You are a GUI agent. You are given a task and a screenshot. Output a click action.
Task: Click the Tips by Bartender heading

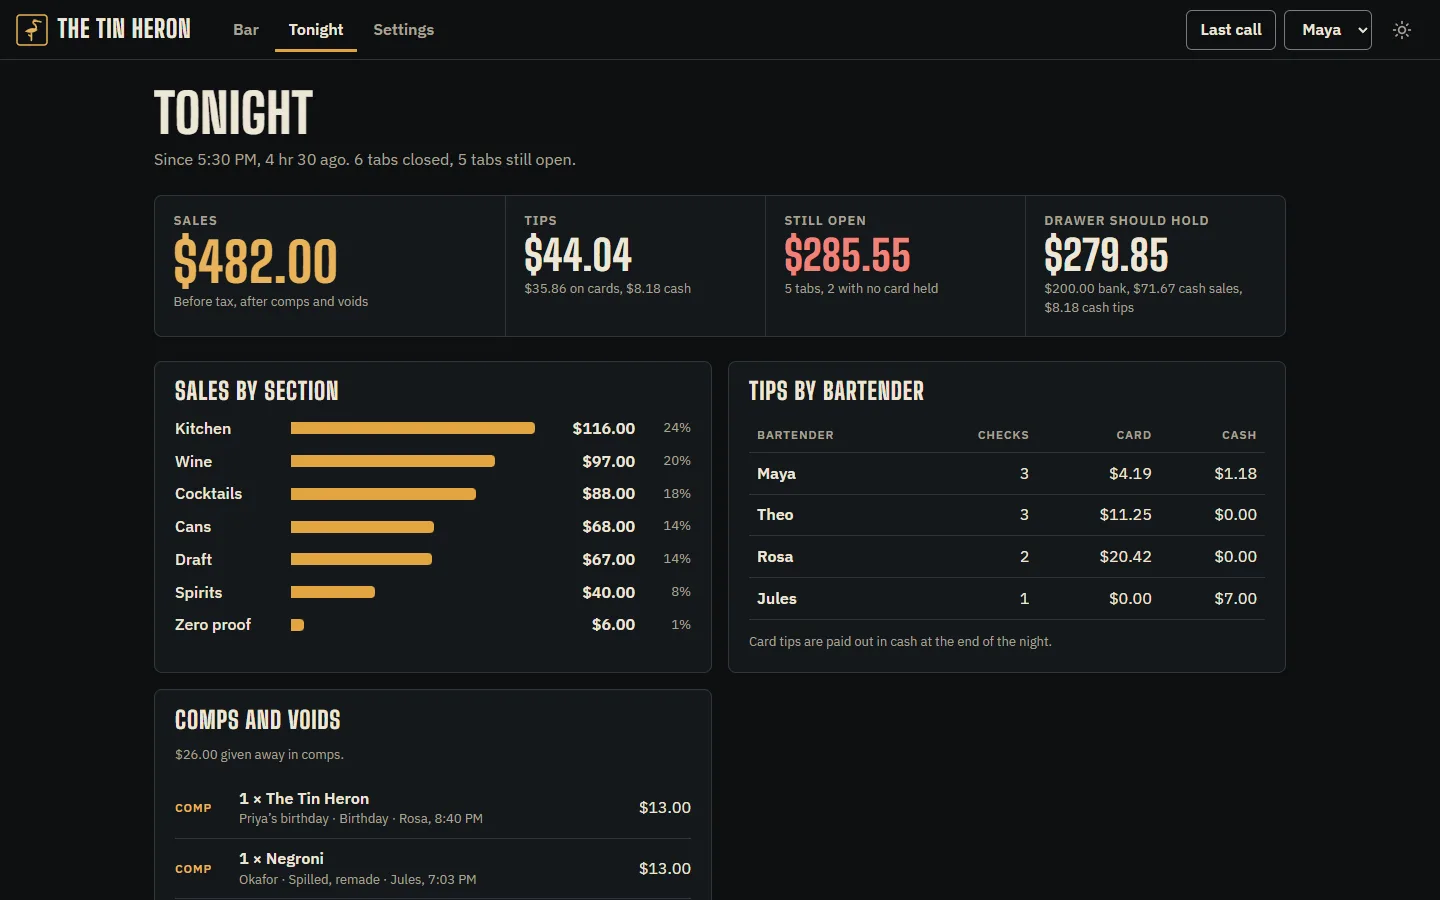point(837,391)
